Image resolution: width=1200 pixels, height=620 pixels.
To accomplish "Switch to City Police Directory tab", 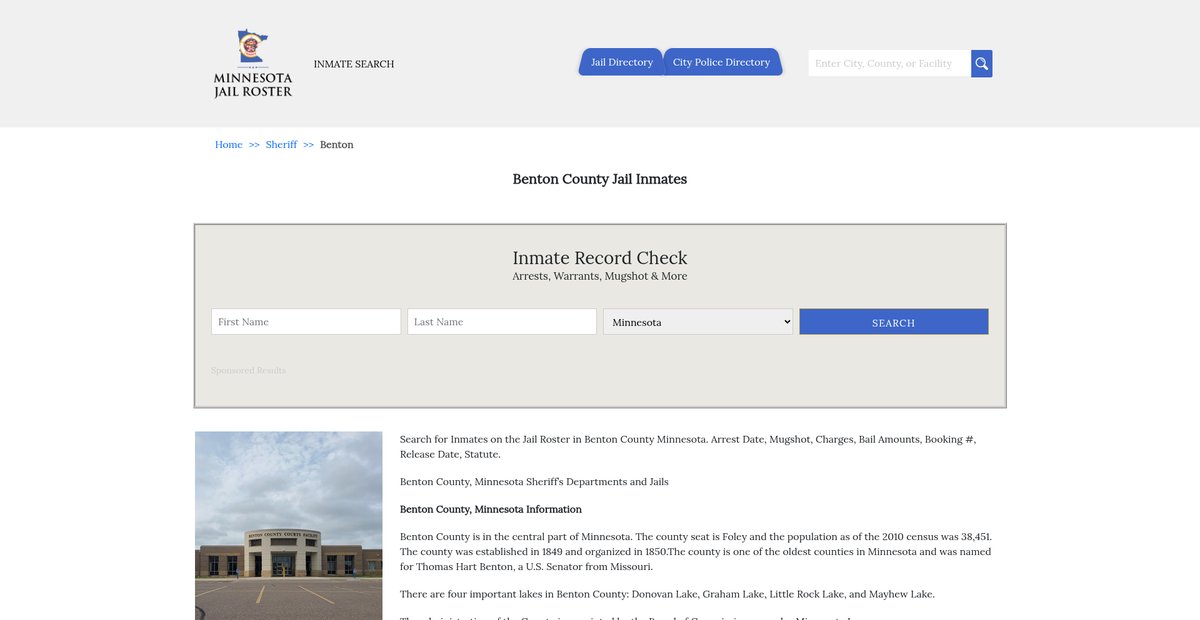I will click(721, 62).
